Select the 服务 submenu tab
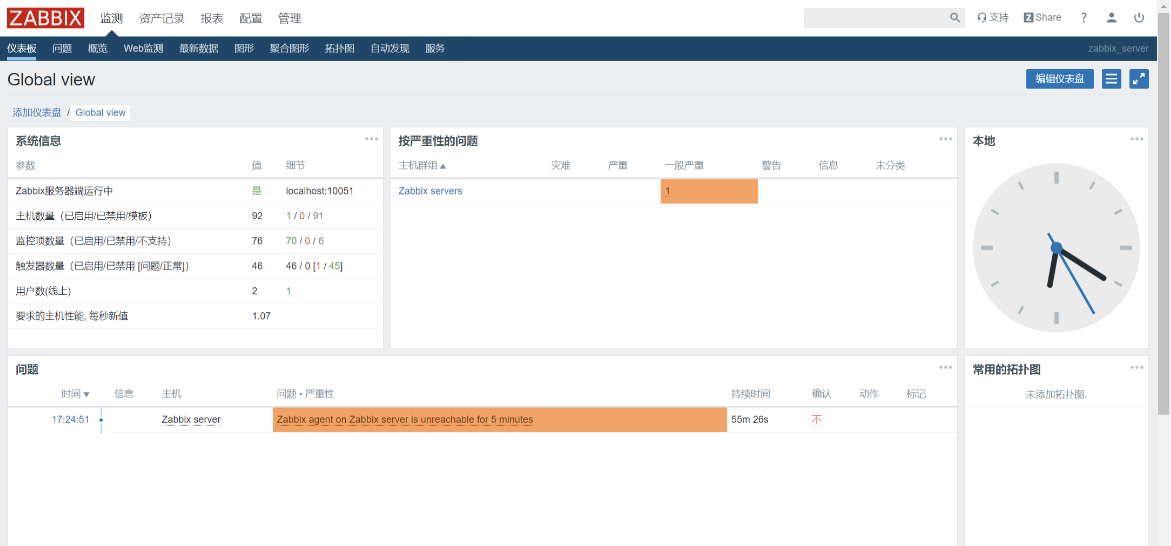1171x546 pixels. [x=435, y=49]
